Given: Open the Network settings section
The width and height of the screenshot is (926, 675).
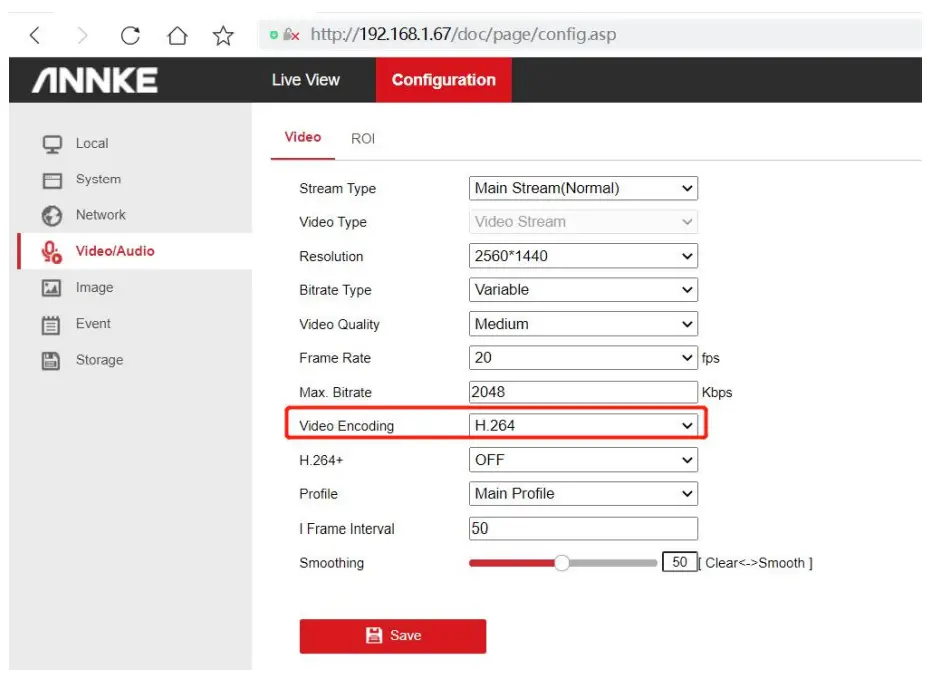Looking at the screenshot, I should [100, 215].
